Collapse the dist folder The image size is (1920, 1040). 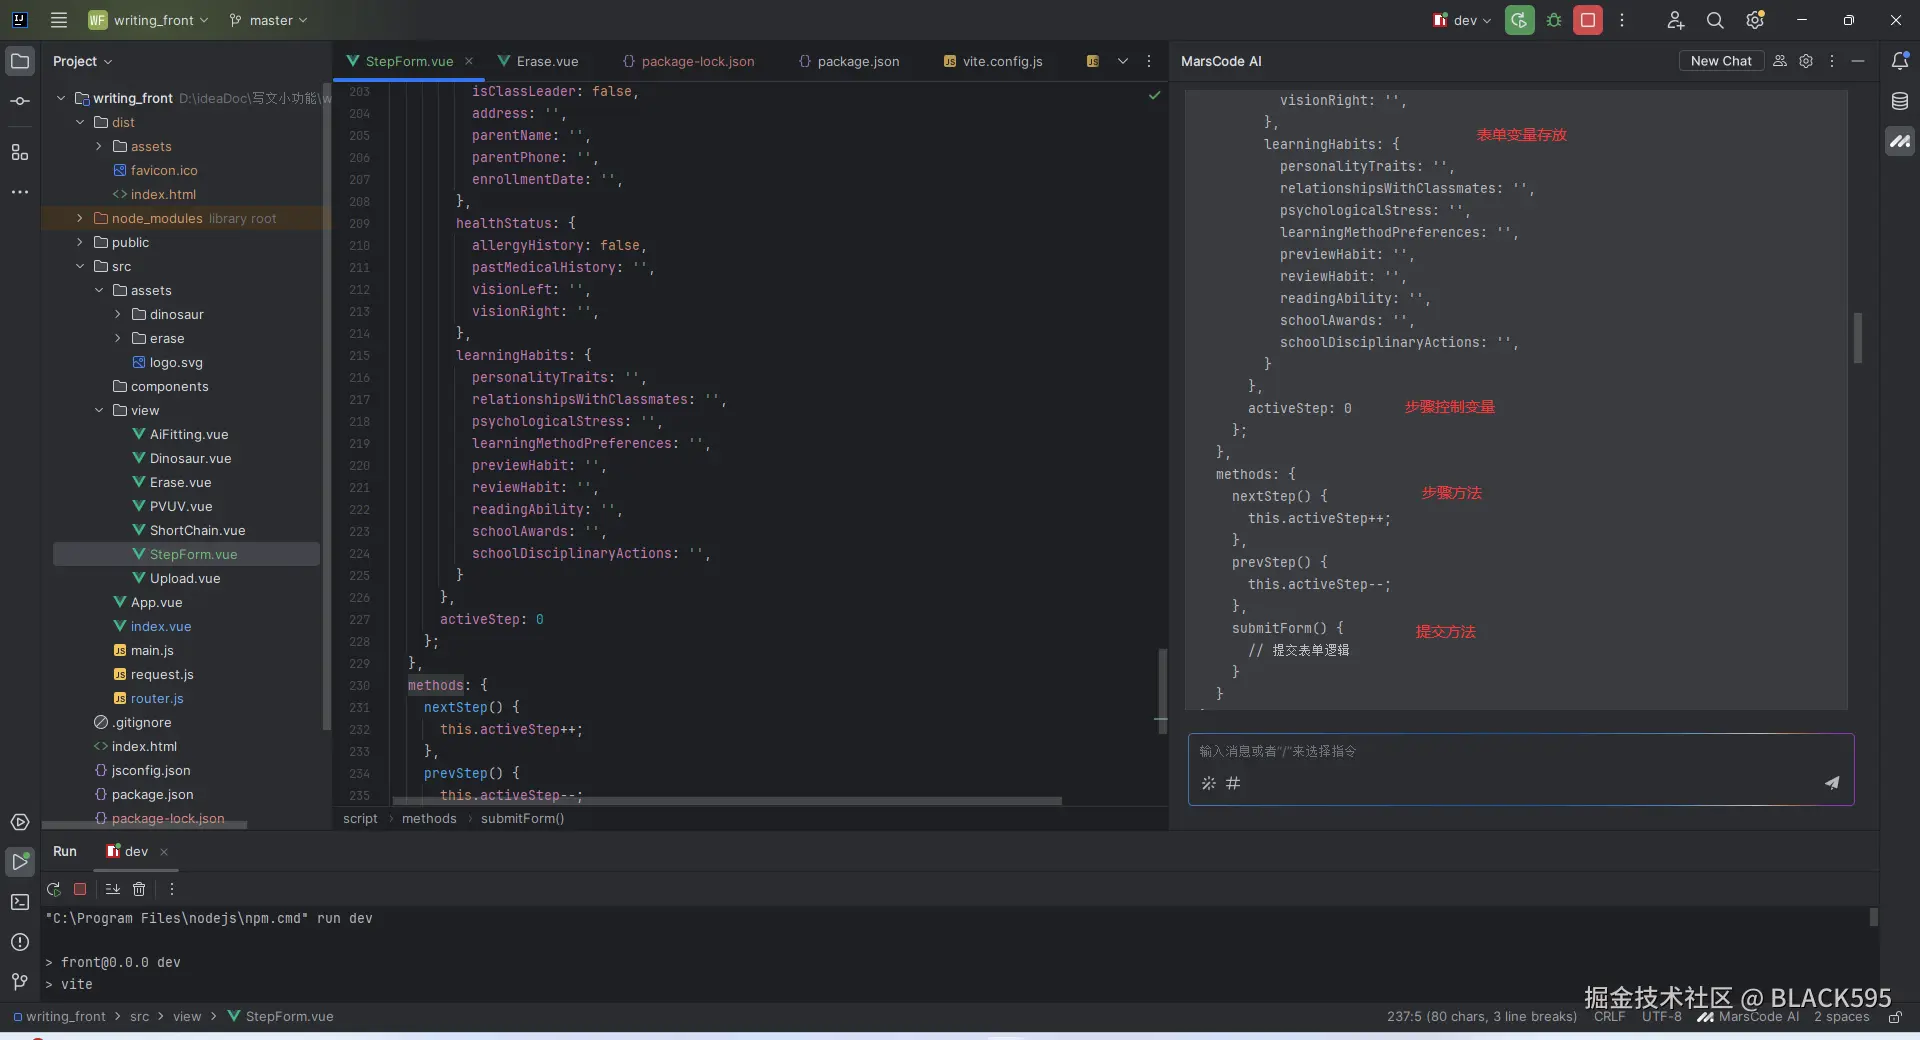[x=80, y=122]
